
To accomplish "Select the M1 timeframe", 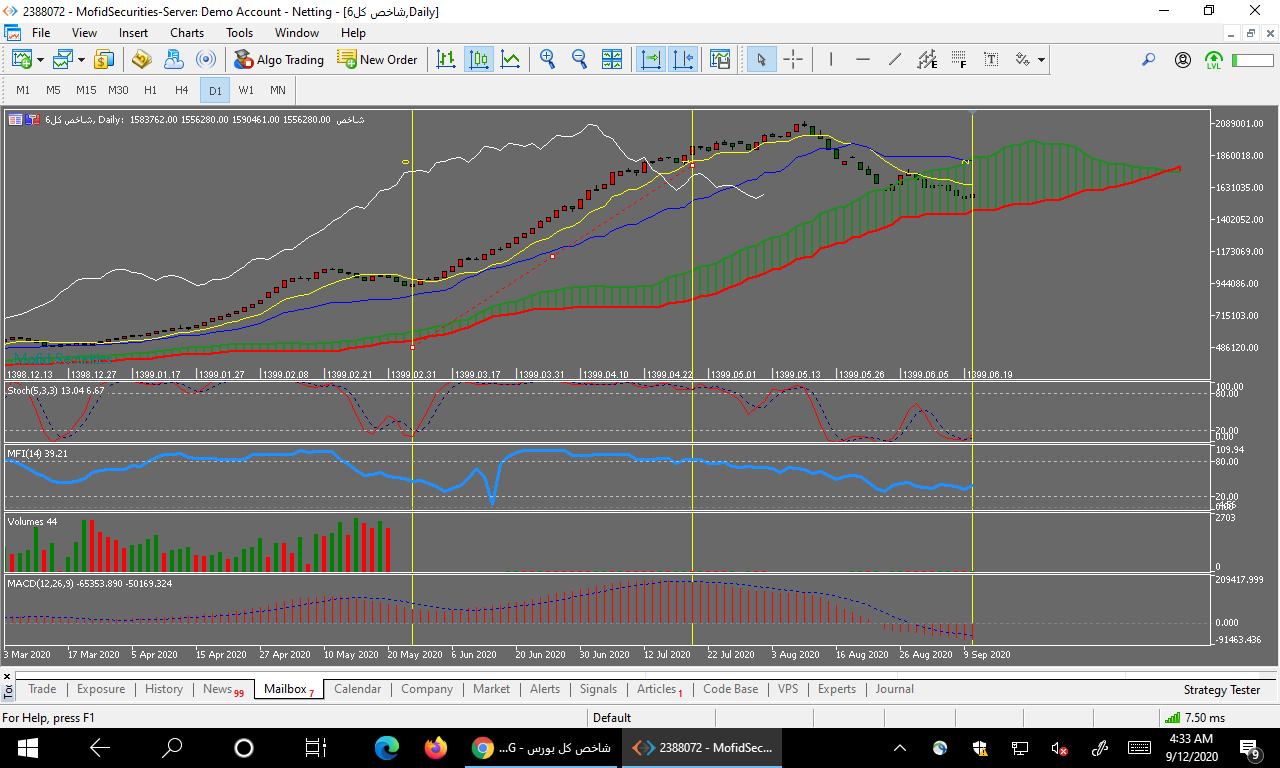I will click(23, 90).
